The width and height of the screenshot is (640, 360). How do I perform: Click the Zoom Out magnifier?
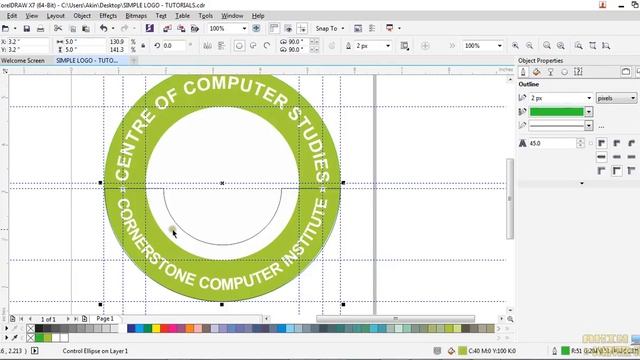click(529, 46)
